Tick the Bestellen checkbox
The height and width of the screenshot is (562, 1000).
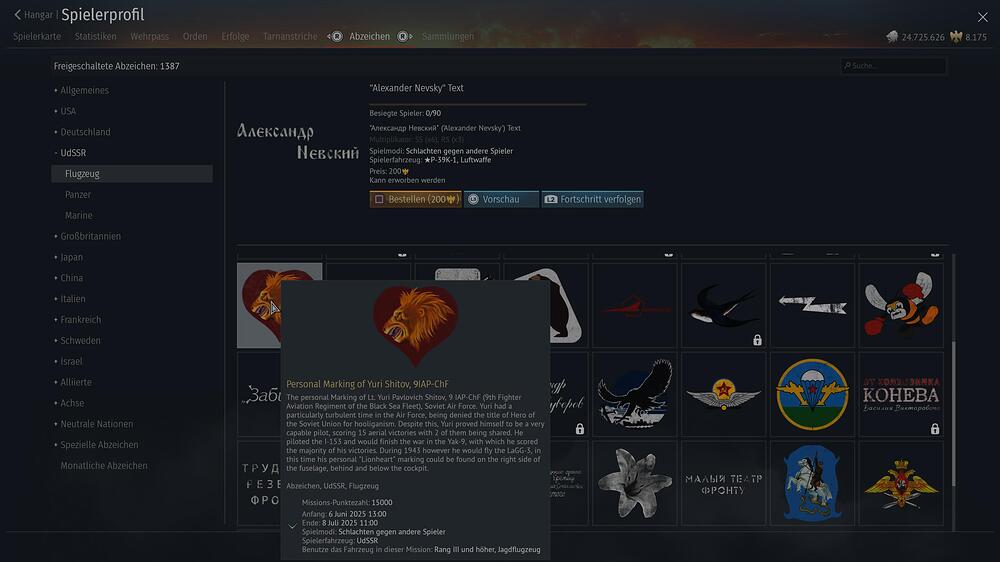(x=379, y=199)
